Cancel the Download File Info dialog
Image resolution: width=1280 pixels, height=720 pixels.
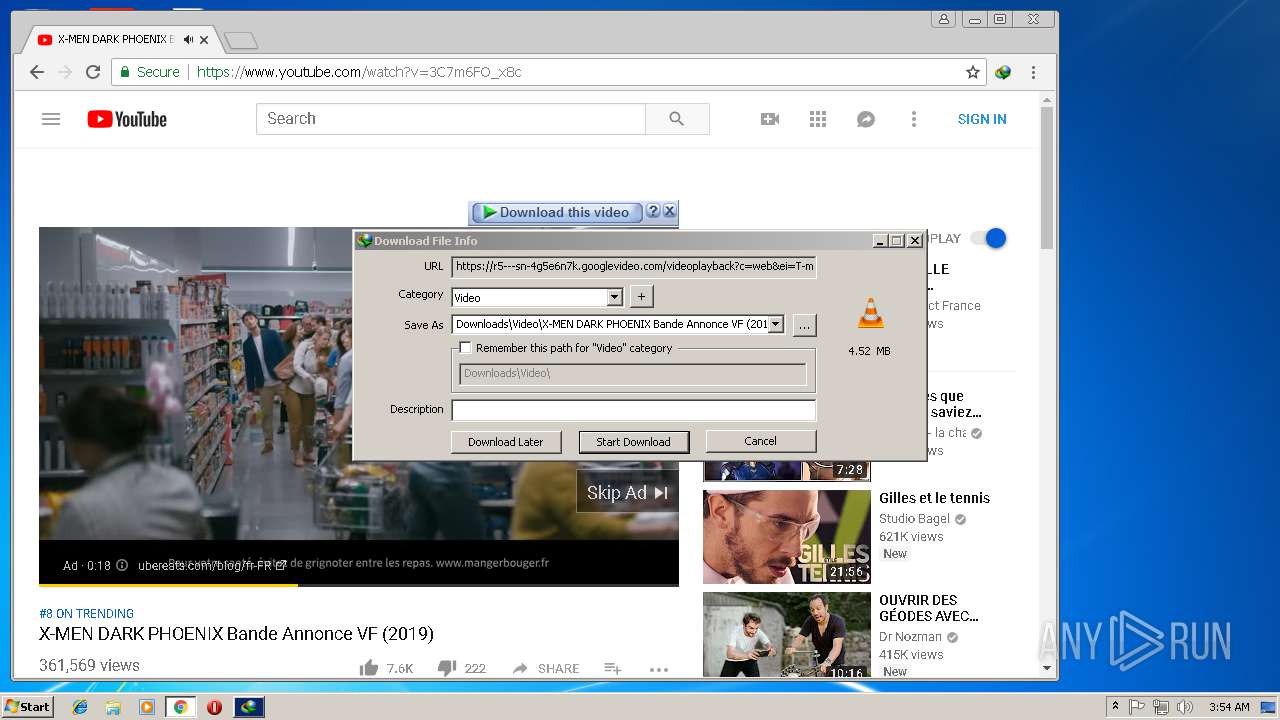click(760, 441)
